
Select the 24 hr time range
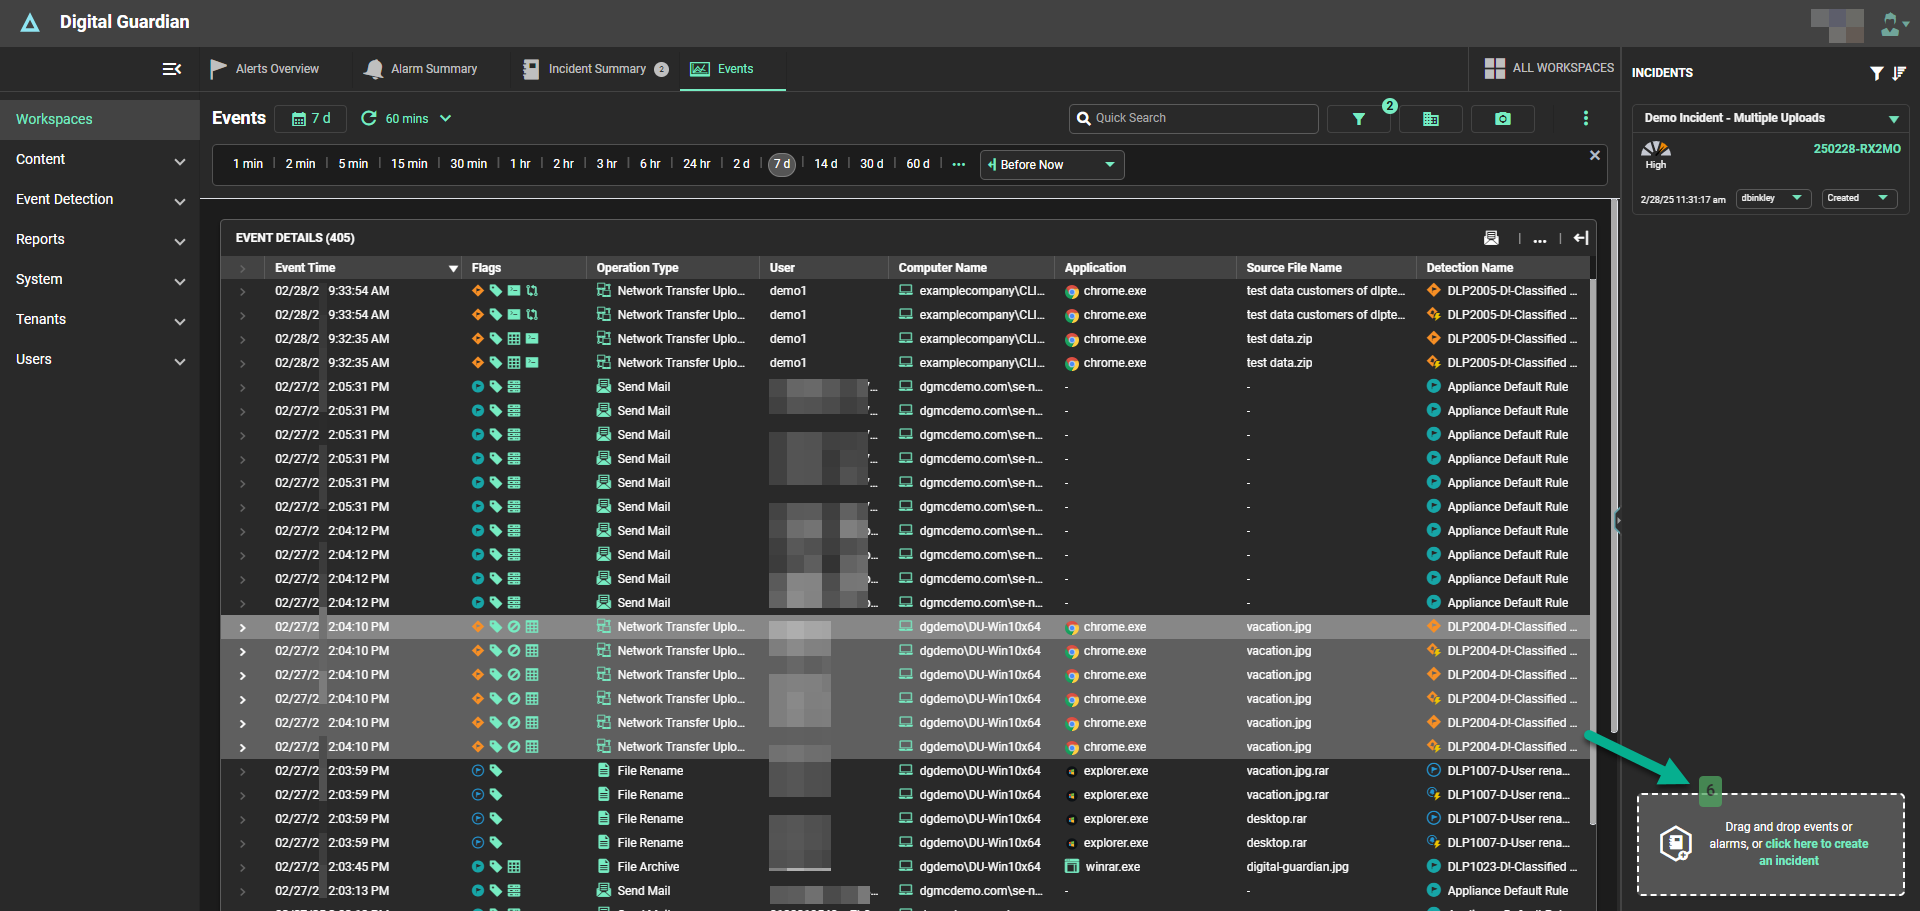(697, 164)
